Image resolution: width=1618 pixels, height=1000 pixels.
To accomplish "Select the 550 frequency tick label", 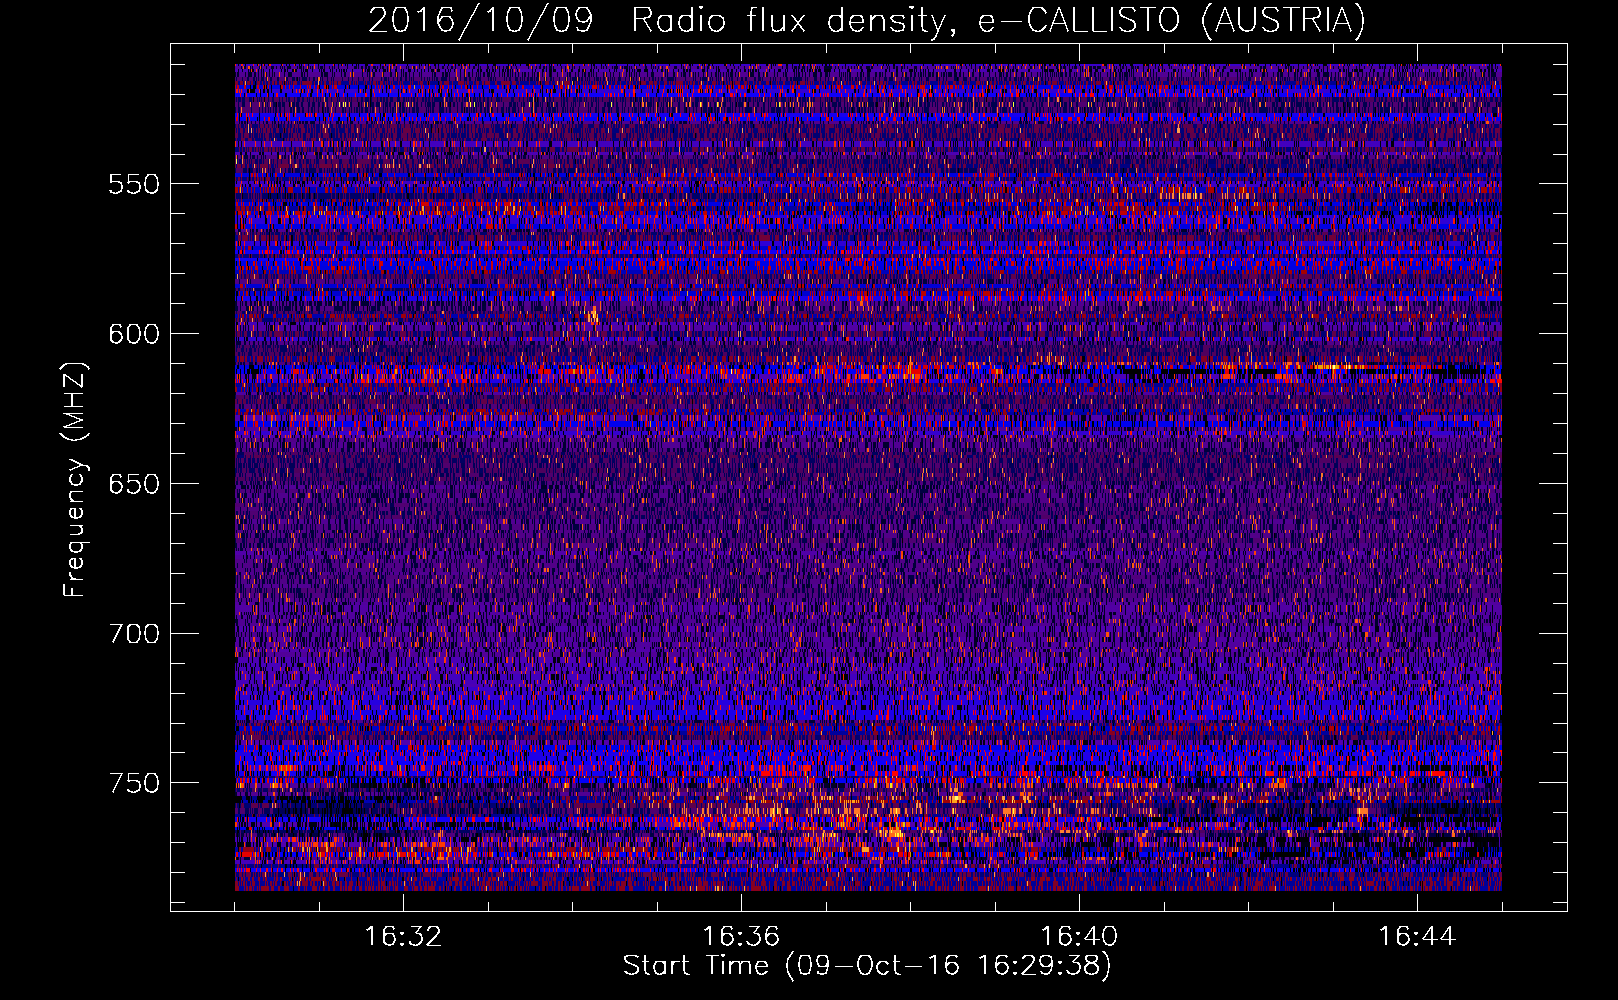I will 134,184.
